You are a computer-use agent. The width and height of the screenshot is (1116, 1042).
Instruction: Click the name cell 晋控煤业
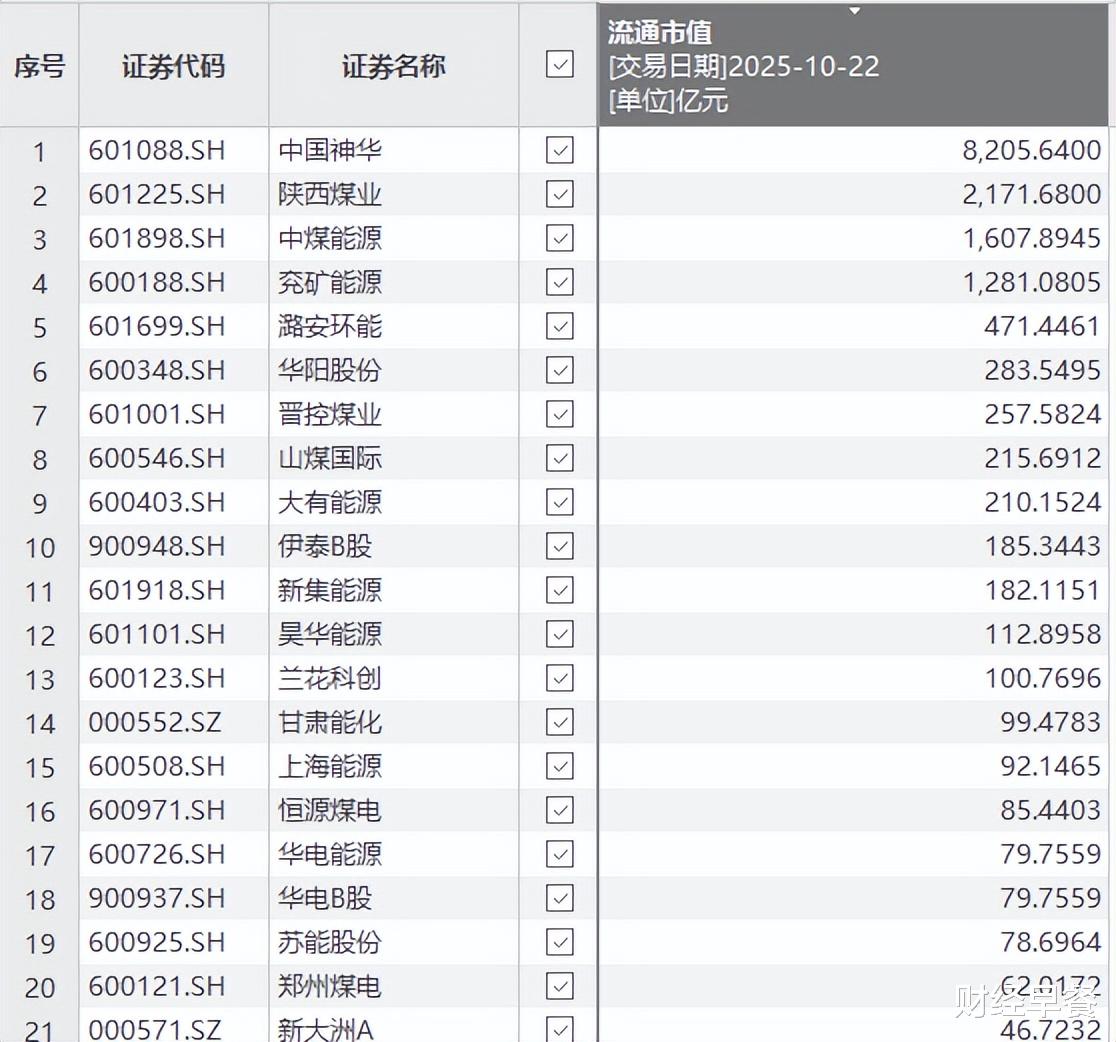click(330, 414)
